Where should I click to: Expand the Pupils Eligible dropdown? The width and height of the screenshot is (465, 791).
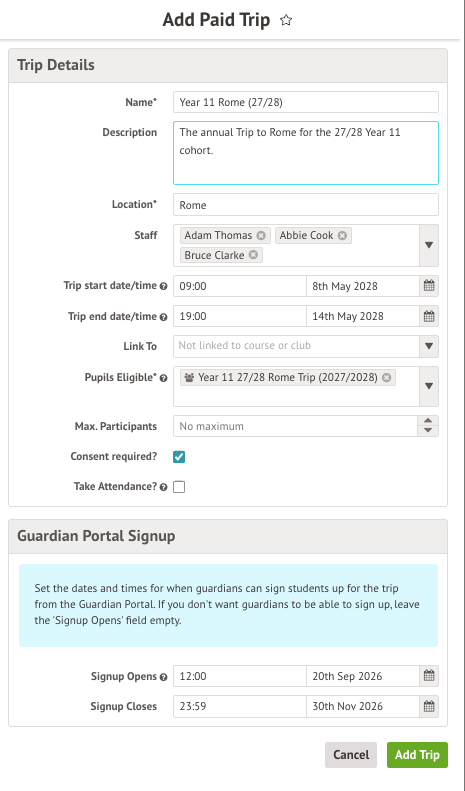pyautogui.click(x=429, y=386)
